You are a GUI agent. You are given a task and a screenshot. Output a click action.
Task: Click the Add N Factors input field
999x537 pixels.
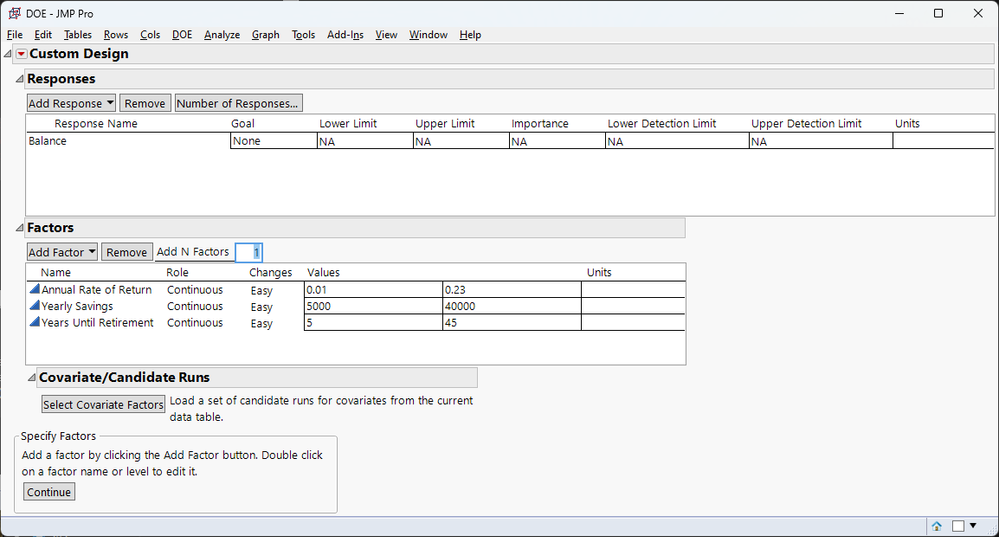click(249, 252)
